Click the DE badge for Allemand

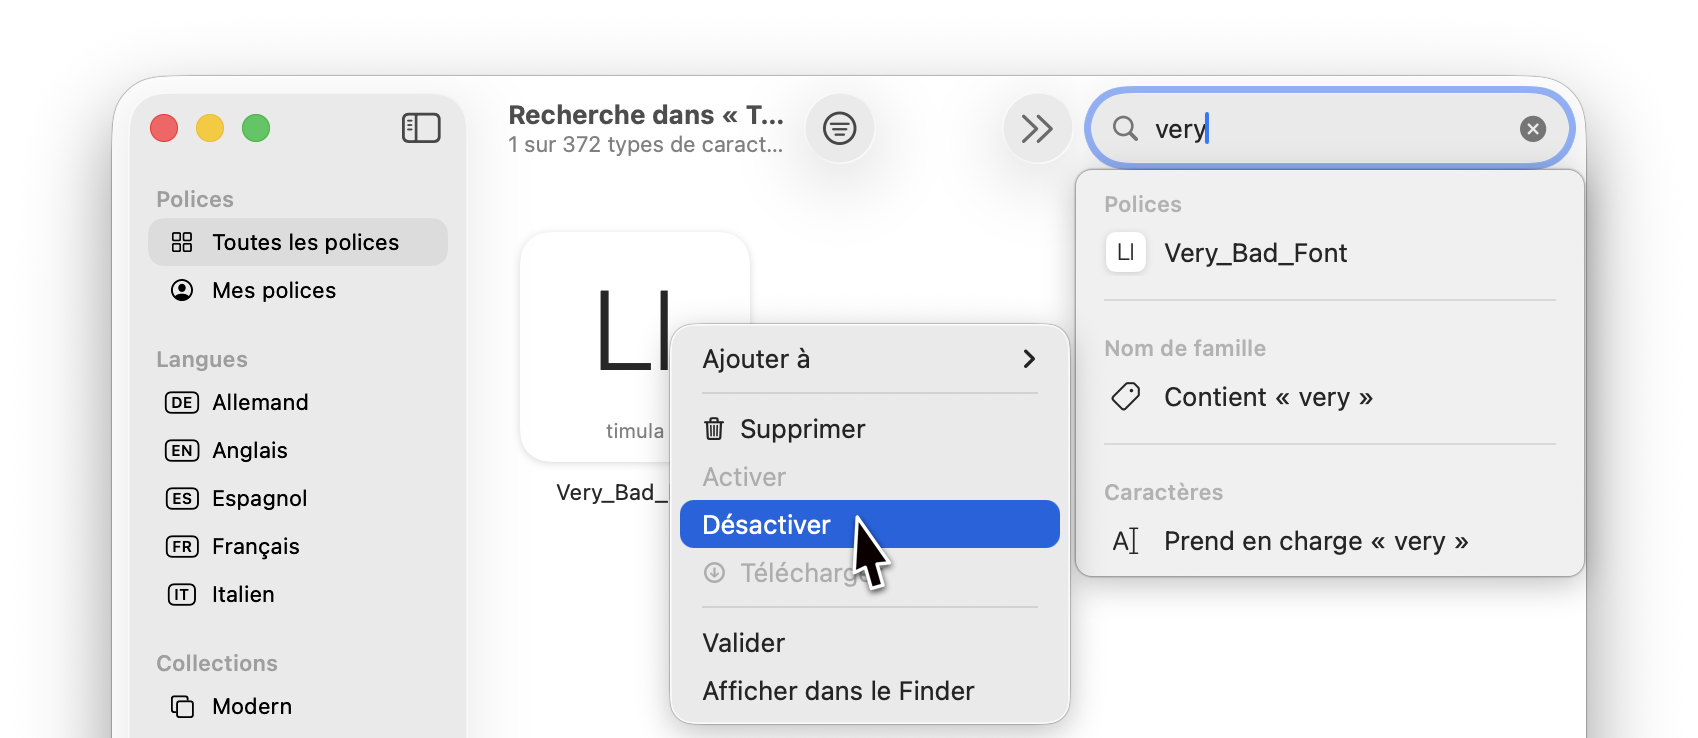181,402
